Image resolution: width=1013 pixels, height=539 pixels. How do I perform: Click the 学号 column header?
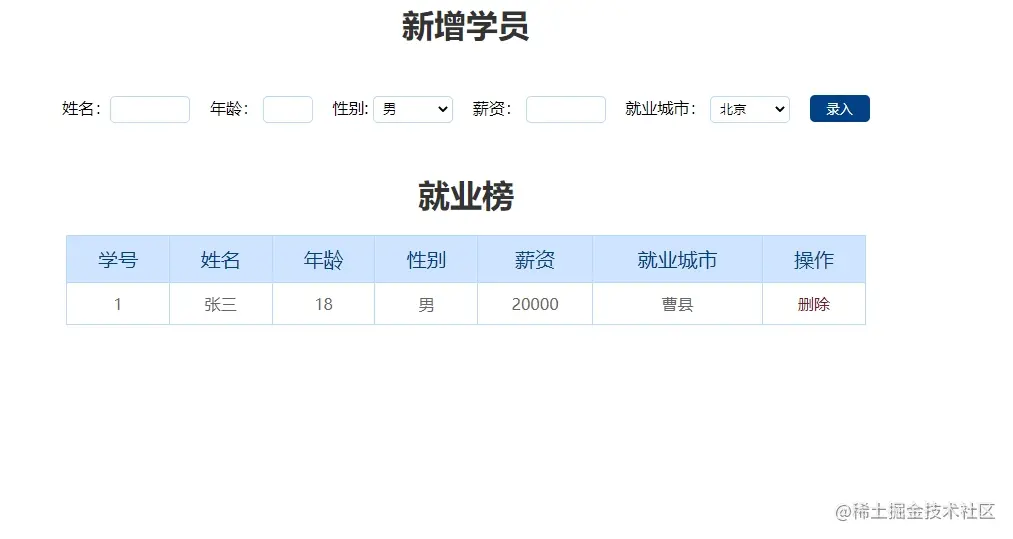point(118,260)
